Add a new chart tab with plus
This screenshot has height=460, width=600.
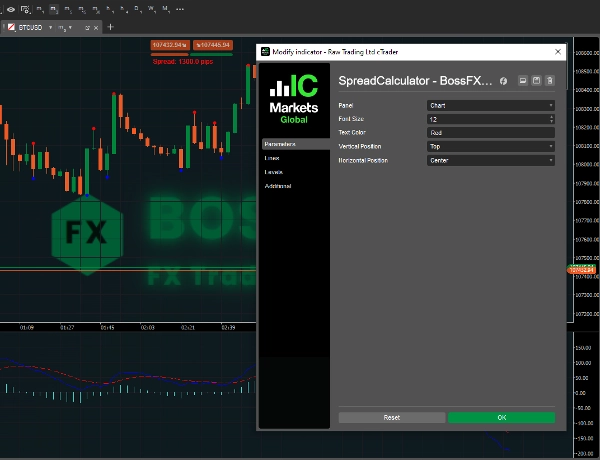coord(111,27)
